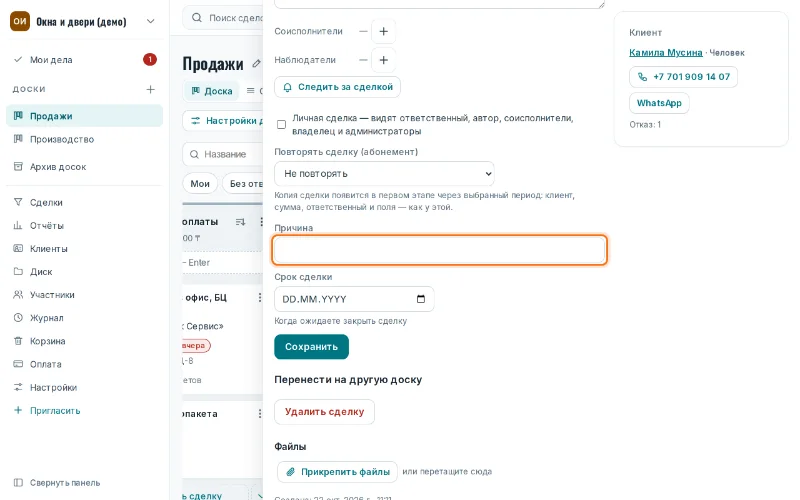Viewport: 800px width, 500px height.
Task: Open the оплаты column three-dot menu
Action: (261, 222)
